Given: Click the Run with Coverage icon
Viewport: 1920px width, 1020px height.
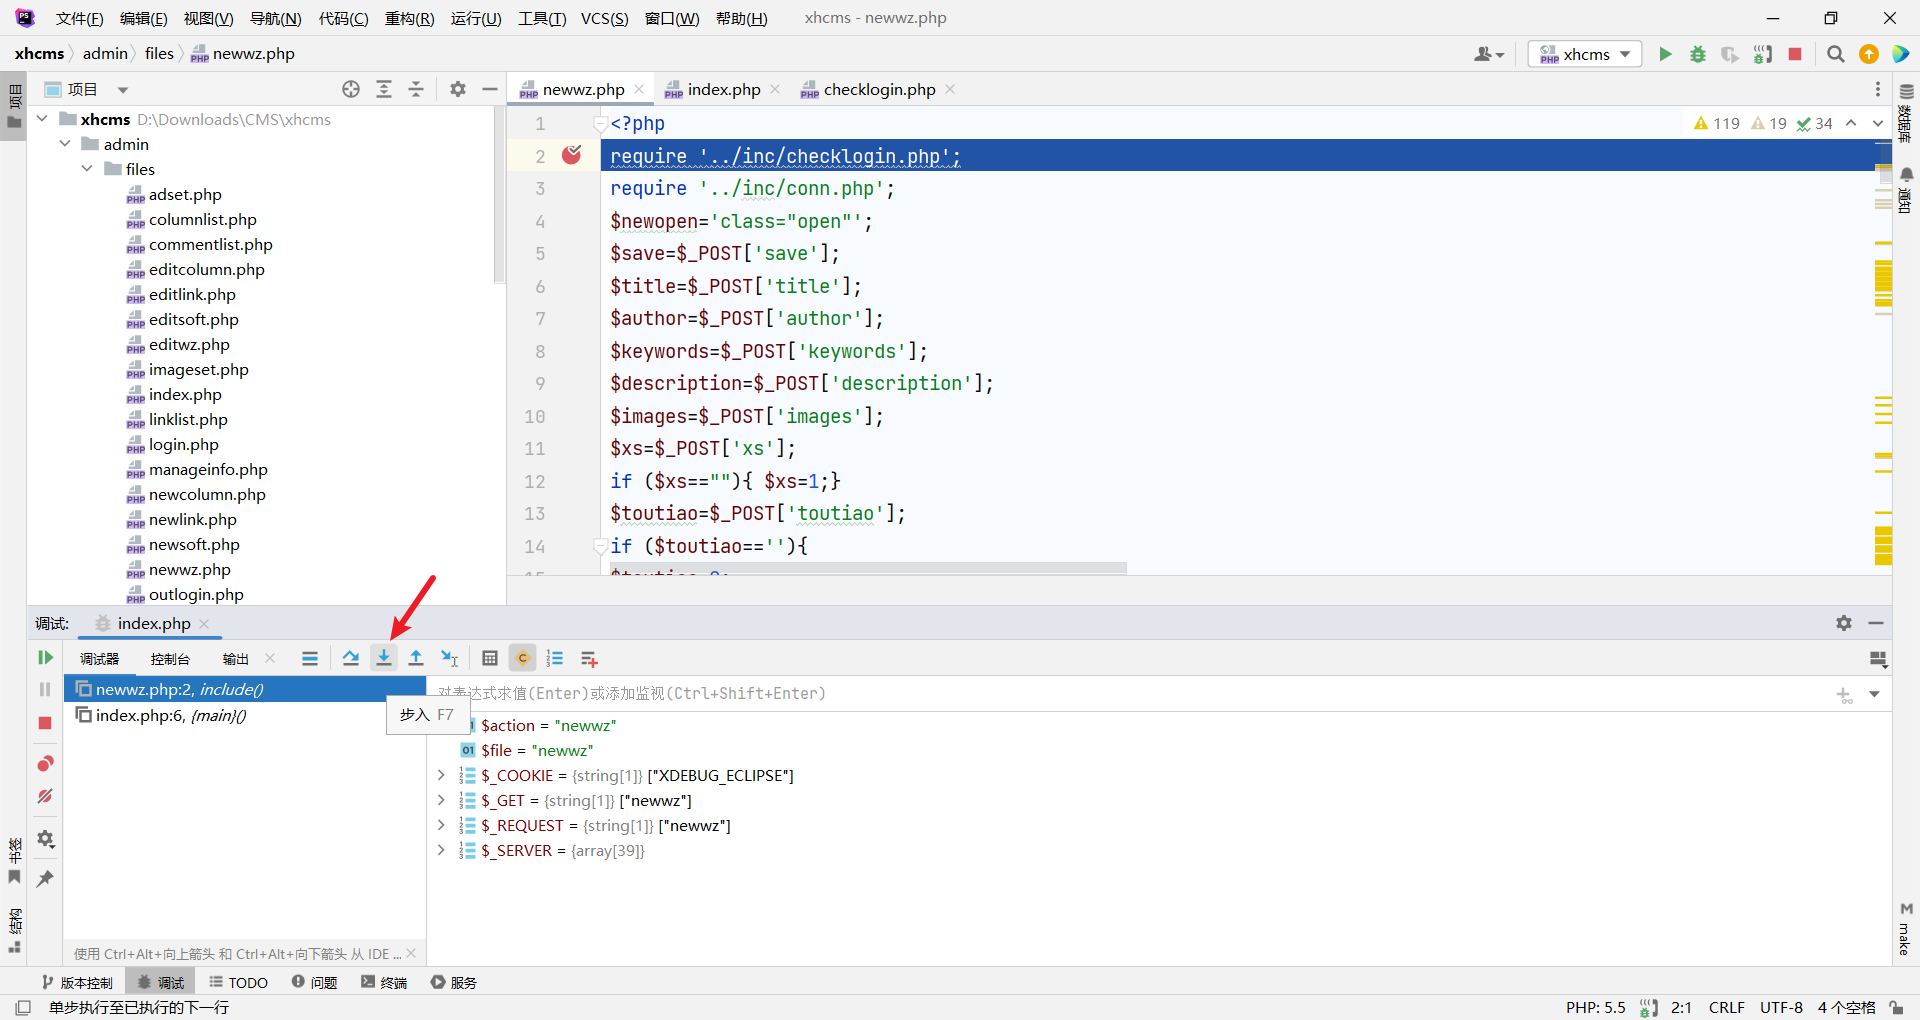Looking at the screenshot, I should (1729, 54).
